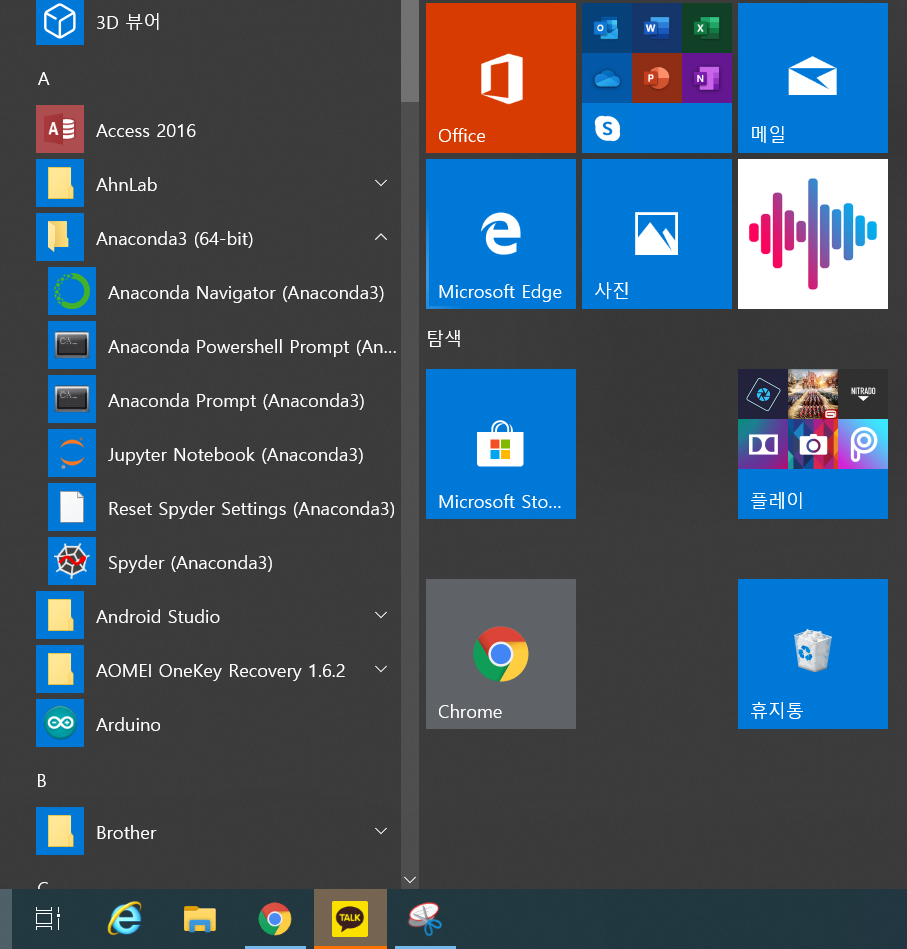Expand the Brother folder chevron
The image size is (907, 949).
381,831
